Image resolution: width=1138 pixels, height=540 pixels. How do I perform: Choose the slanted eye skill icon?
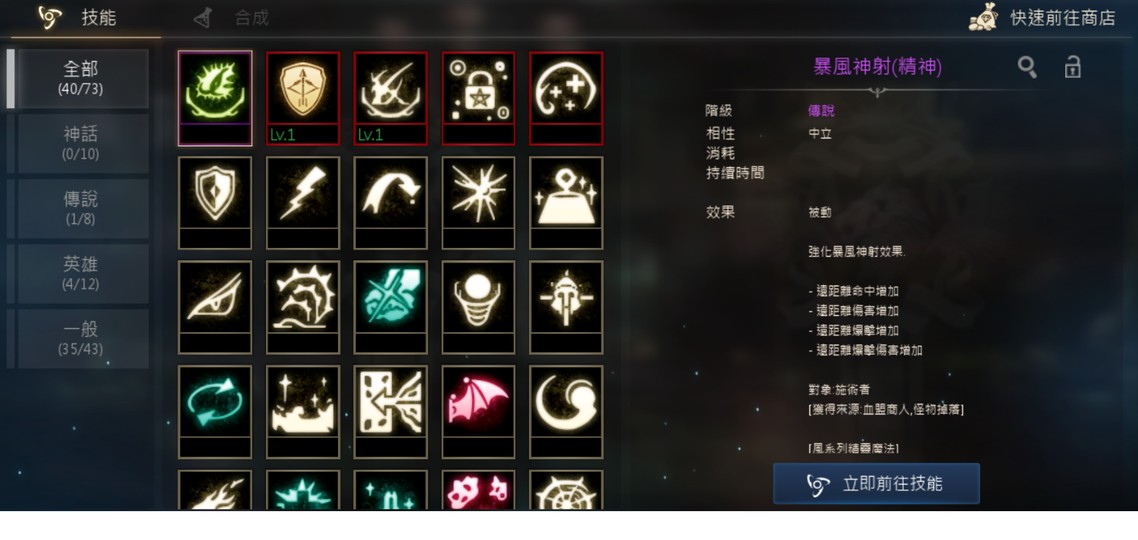[x=215, y=307]
